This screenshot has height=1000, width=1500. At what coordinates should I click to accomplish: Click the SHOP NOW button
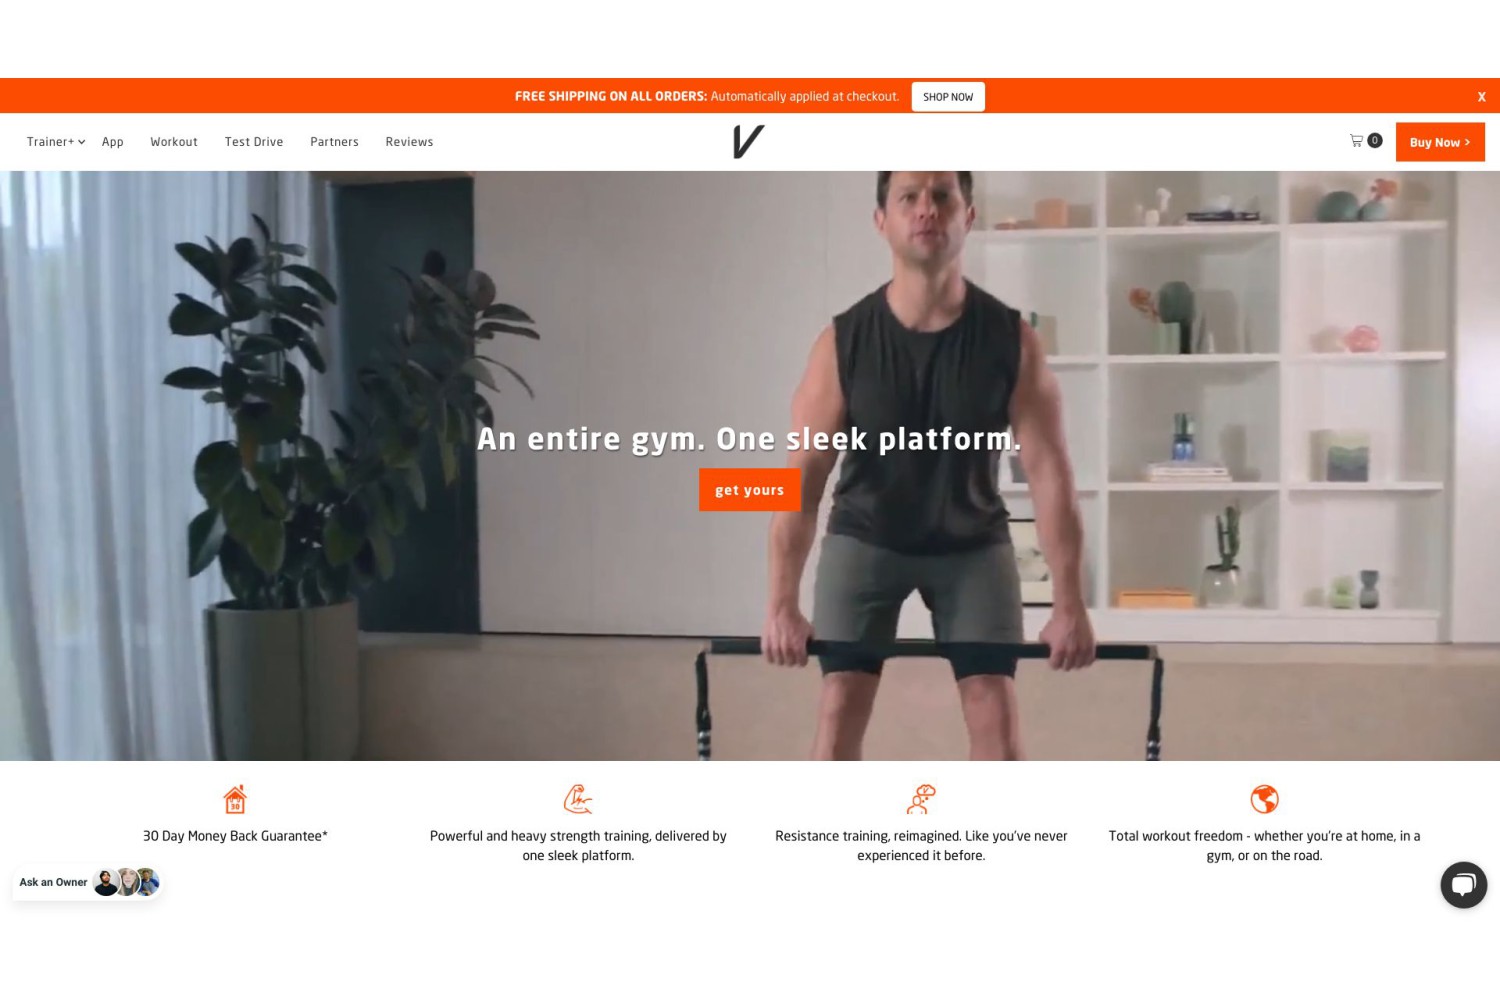(948, 97)
